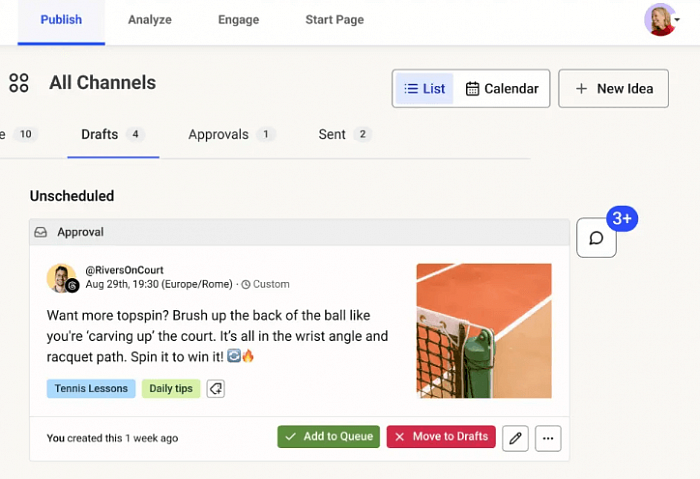
Task: Click the Aug 29th, 19:30 schedule time
Action: click(x=159, y=284)
